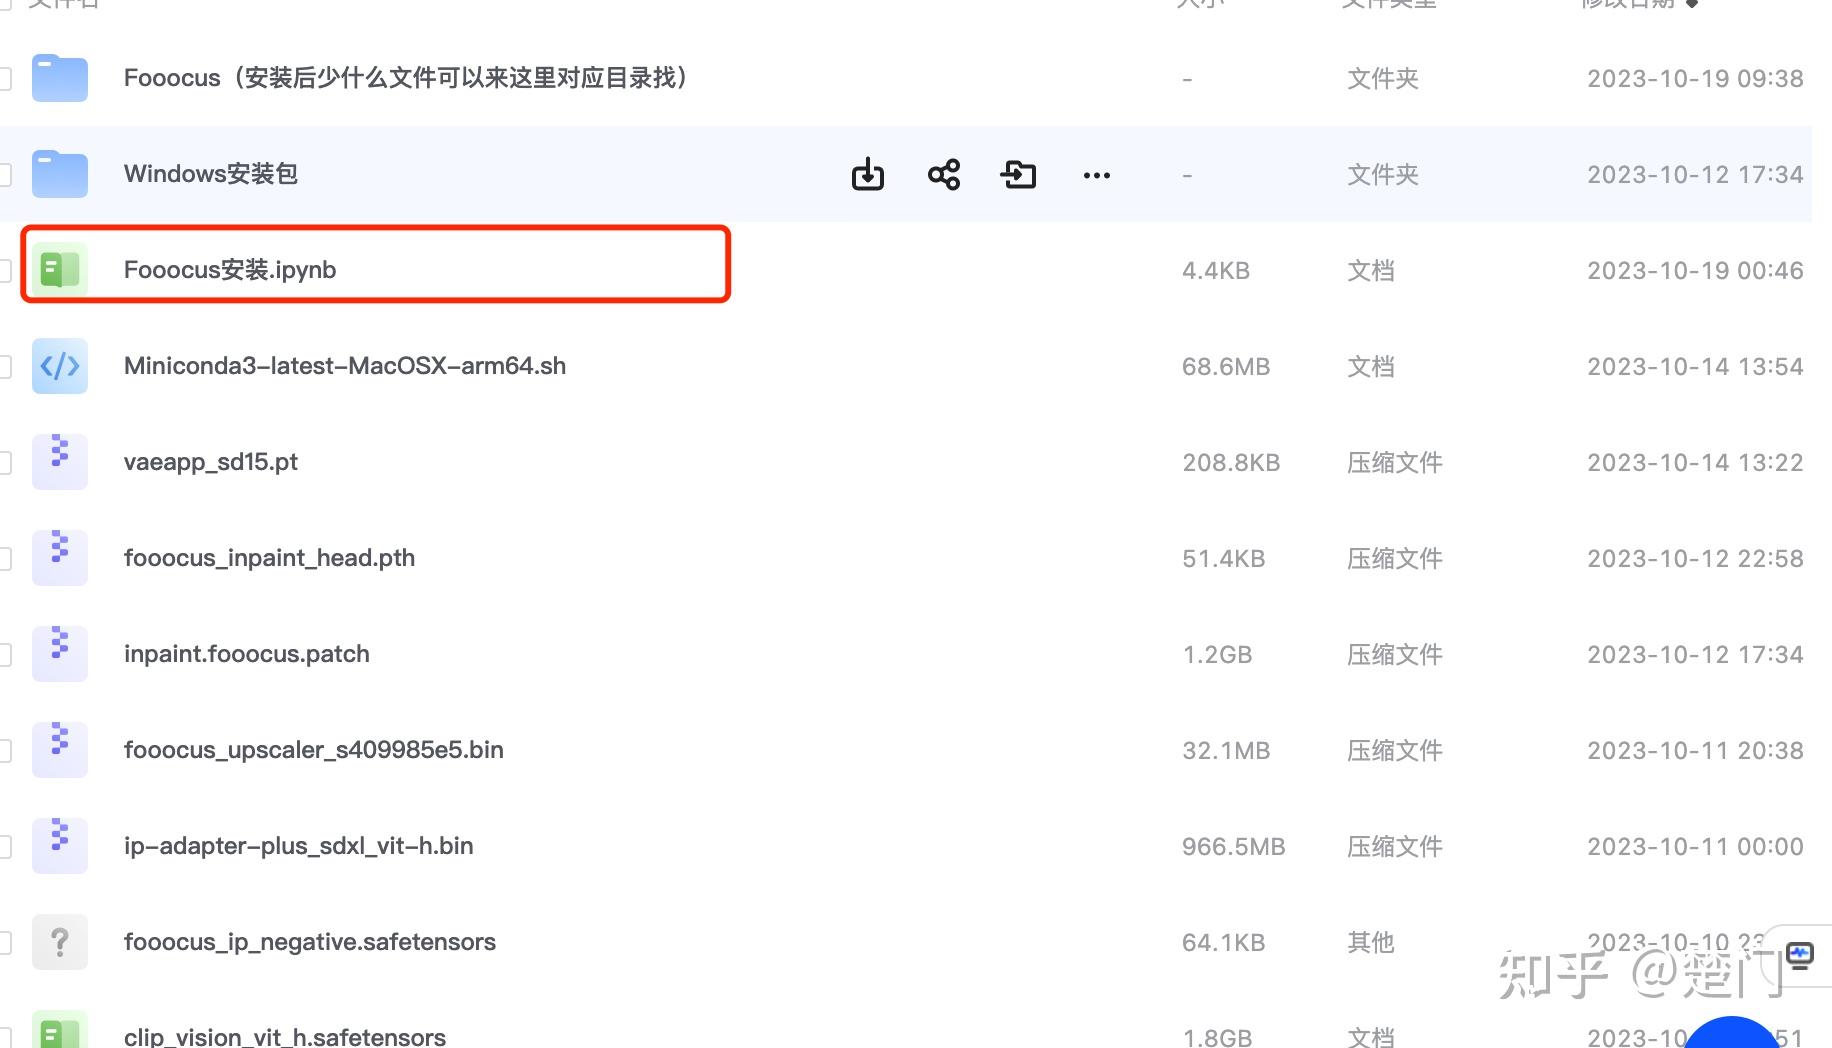The height and width of the screenshot is (1048, 1832).
Task: Click the date 2023-10-14 13:22
Action: 1695,463
